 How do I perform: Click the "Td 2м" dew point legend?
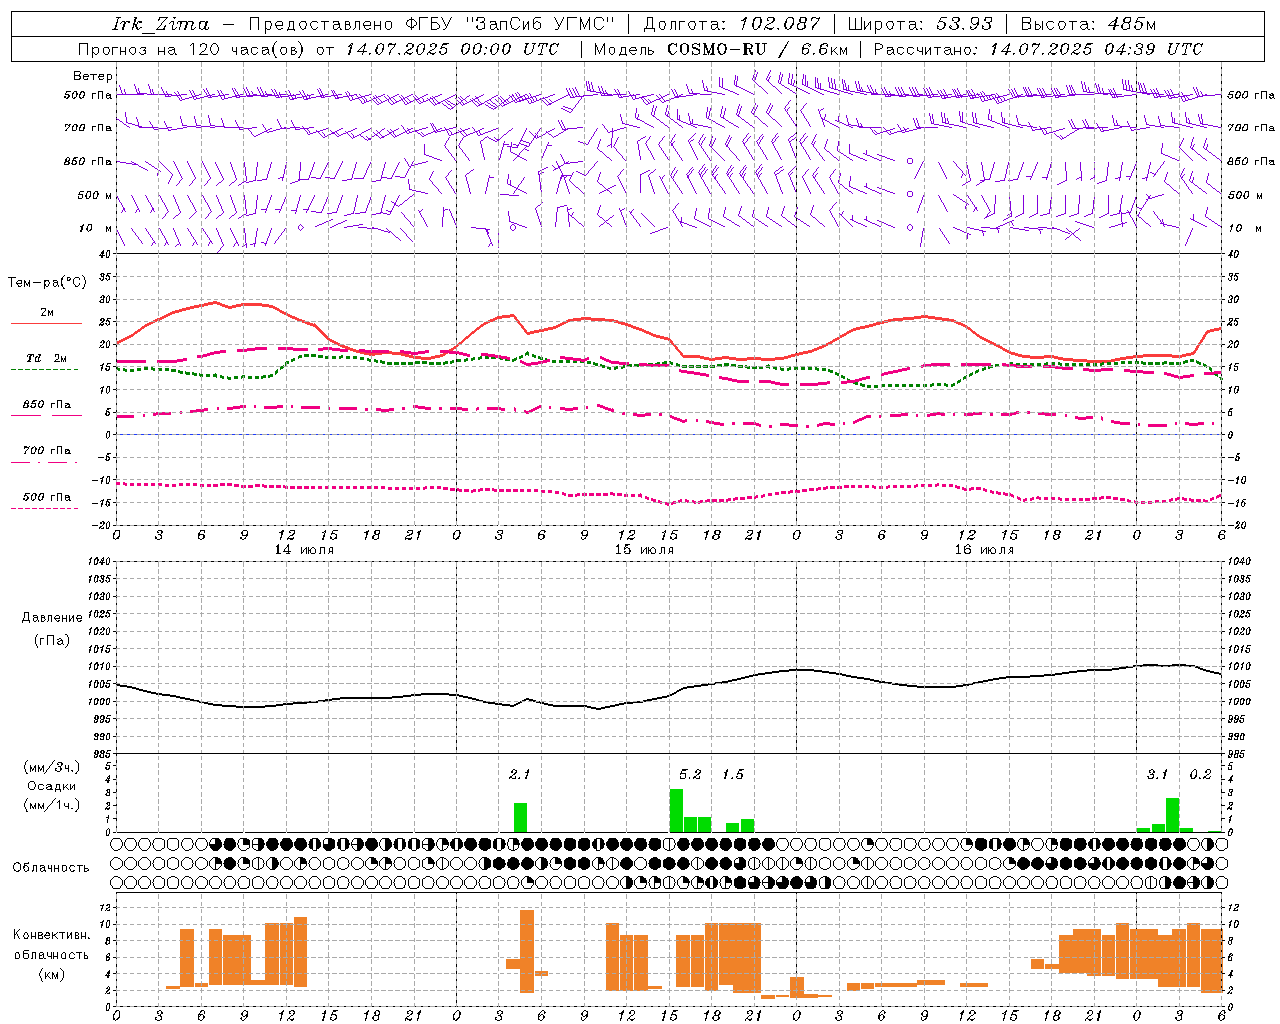pos(47,358)
